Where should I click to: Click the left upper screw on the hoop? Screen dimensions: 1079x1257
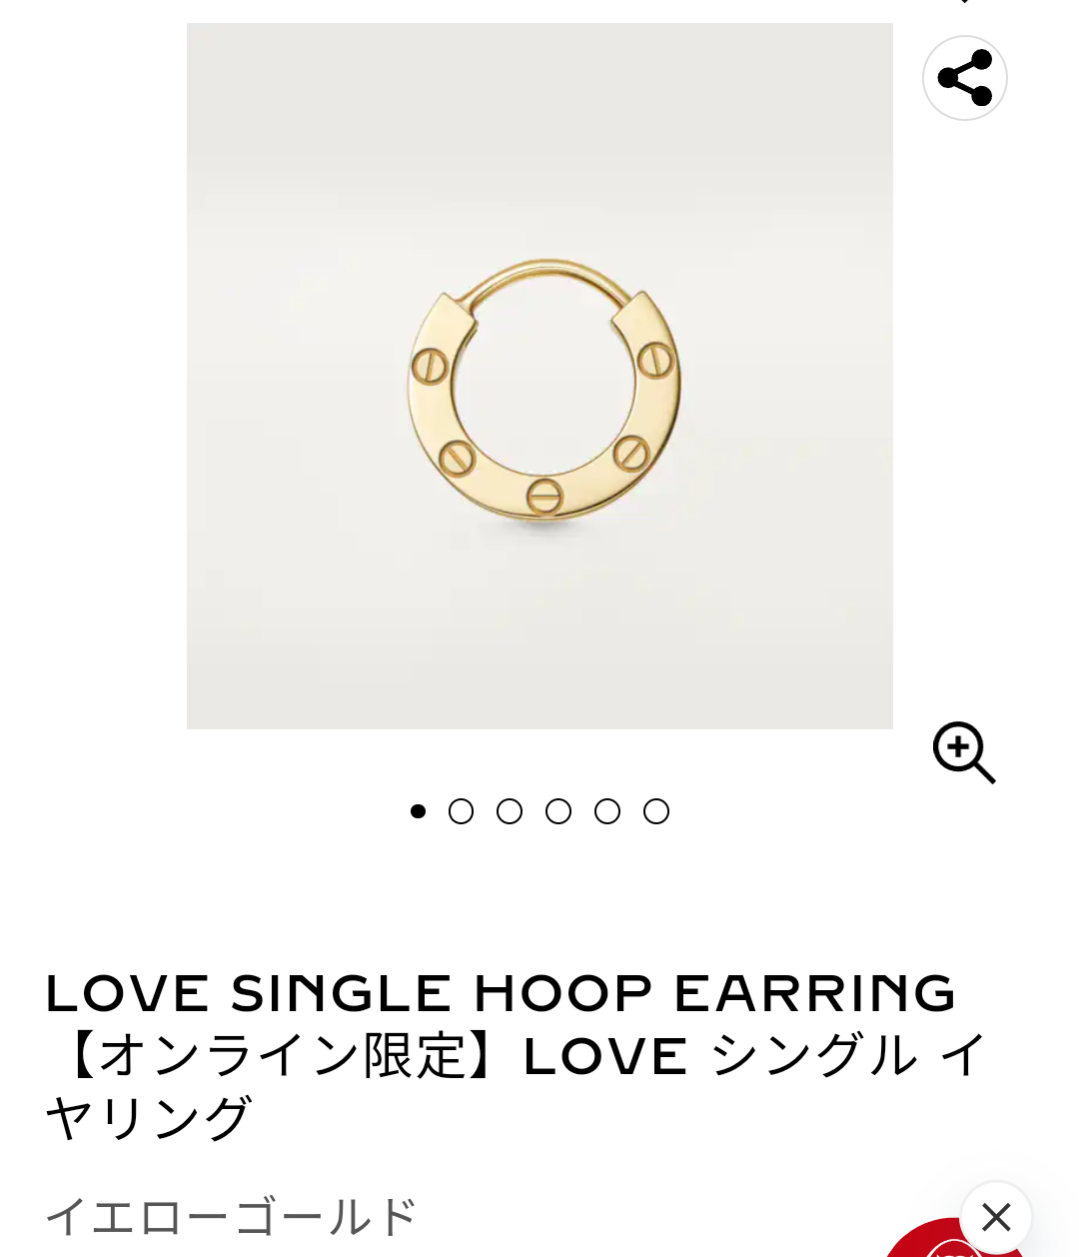[x=430, y=366]
